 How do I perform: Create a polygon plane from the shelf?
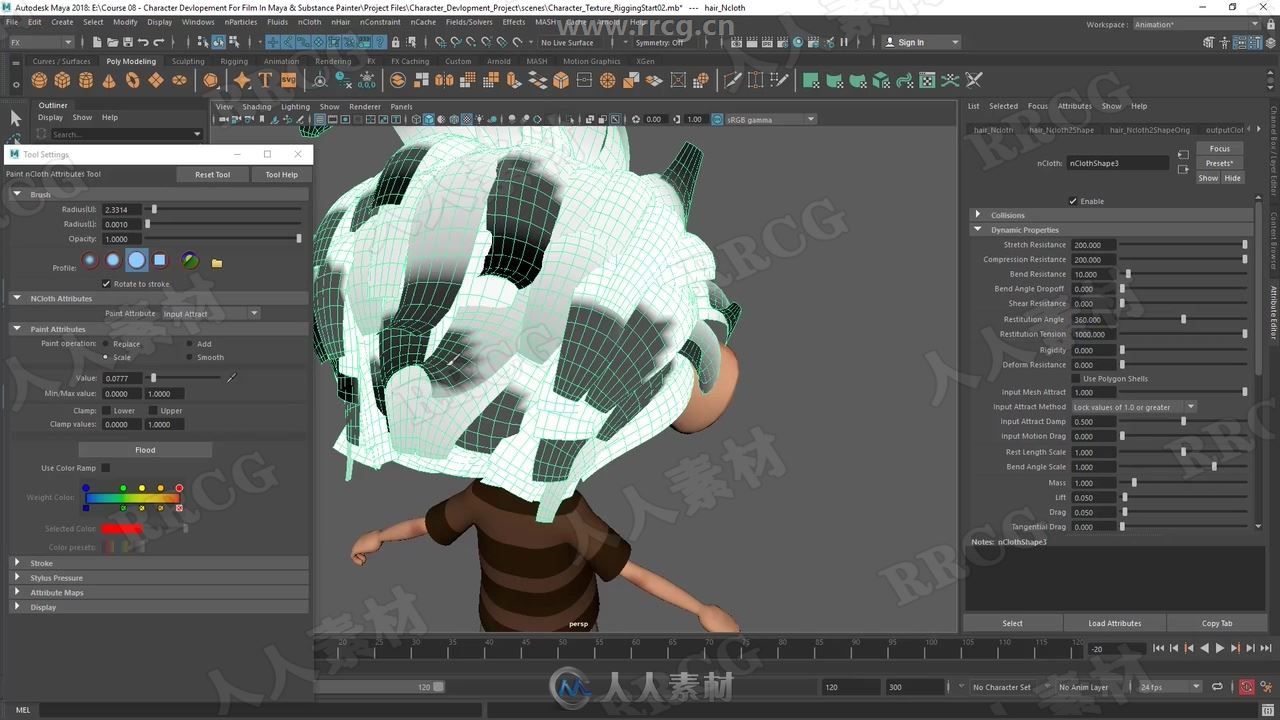click(156, 81)
